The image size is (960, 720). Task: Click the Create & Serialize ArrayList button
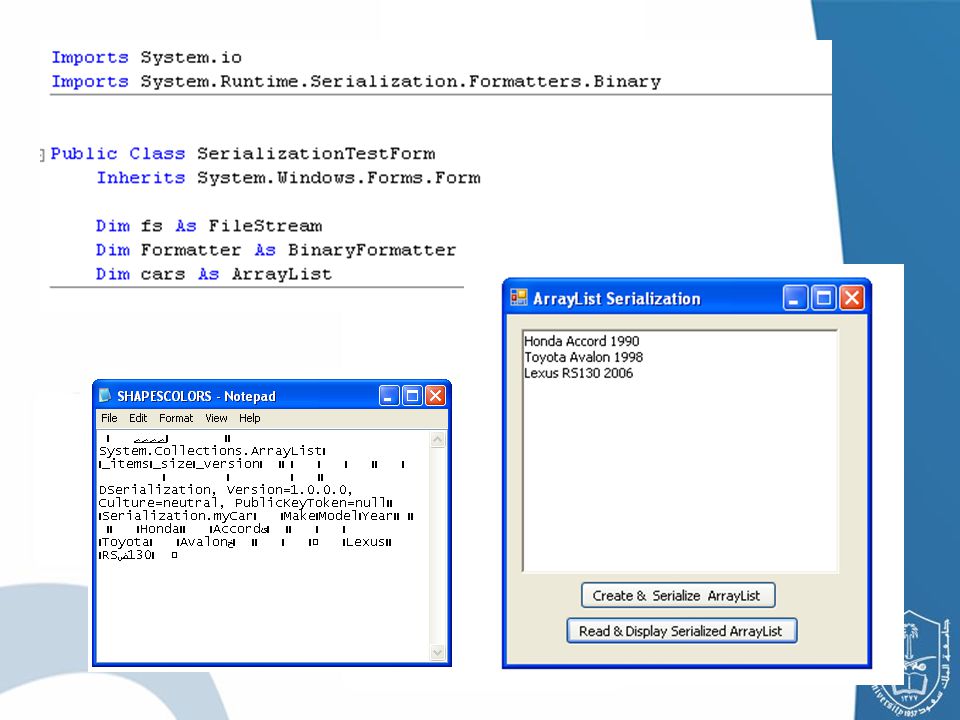pyautogui.click(x=678, y=596)
